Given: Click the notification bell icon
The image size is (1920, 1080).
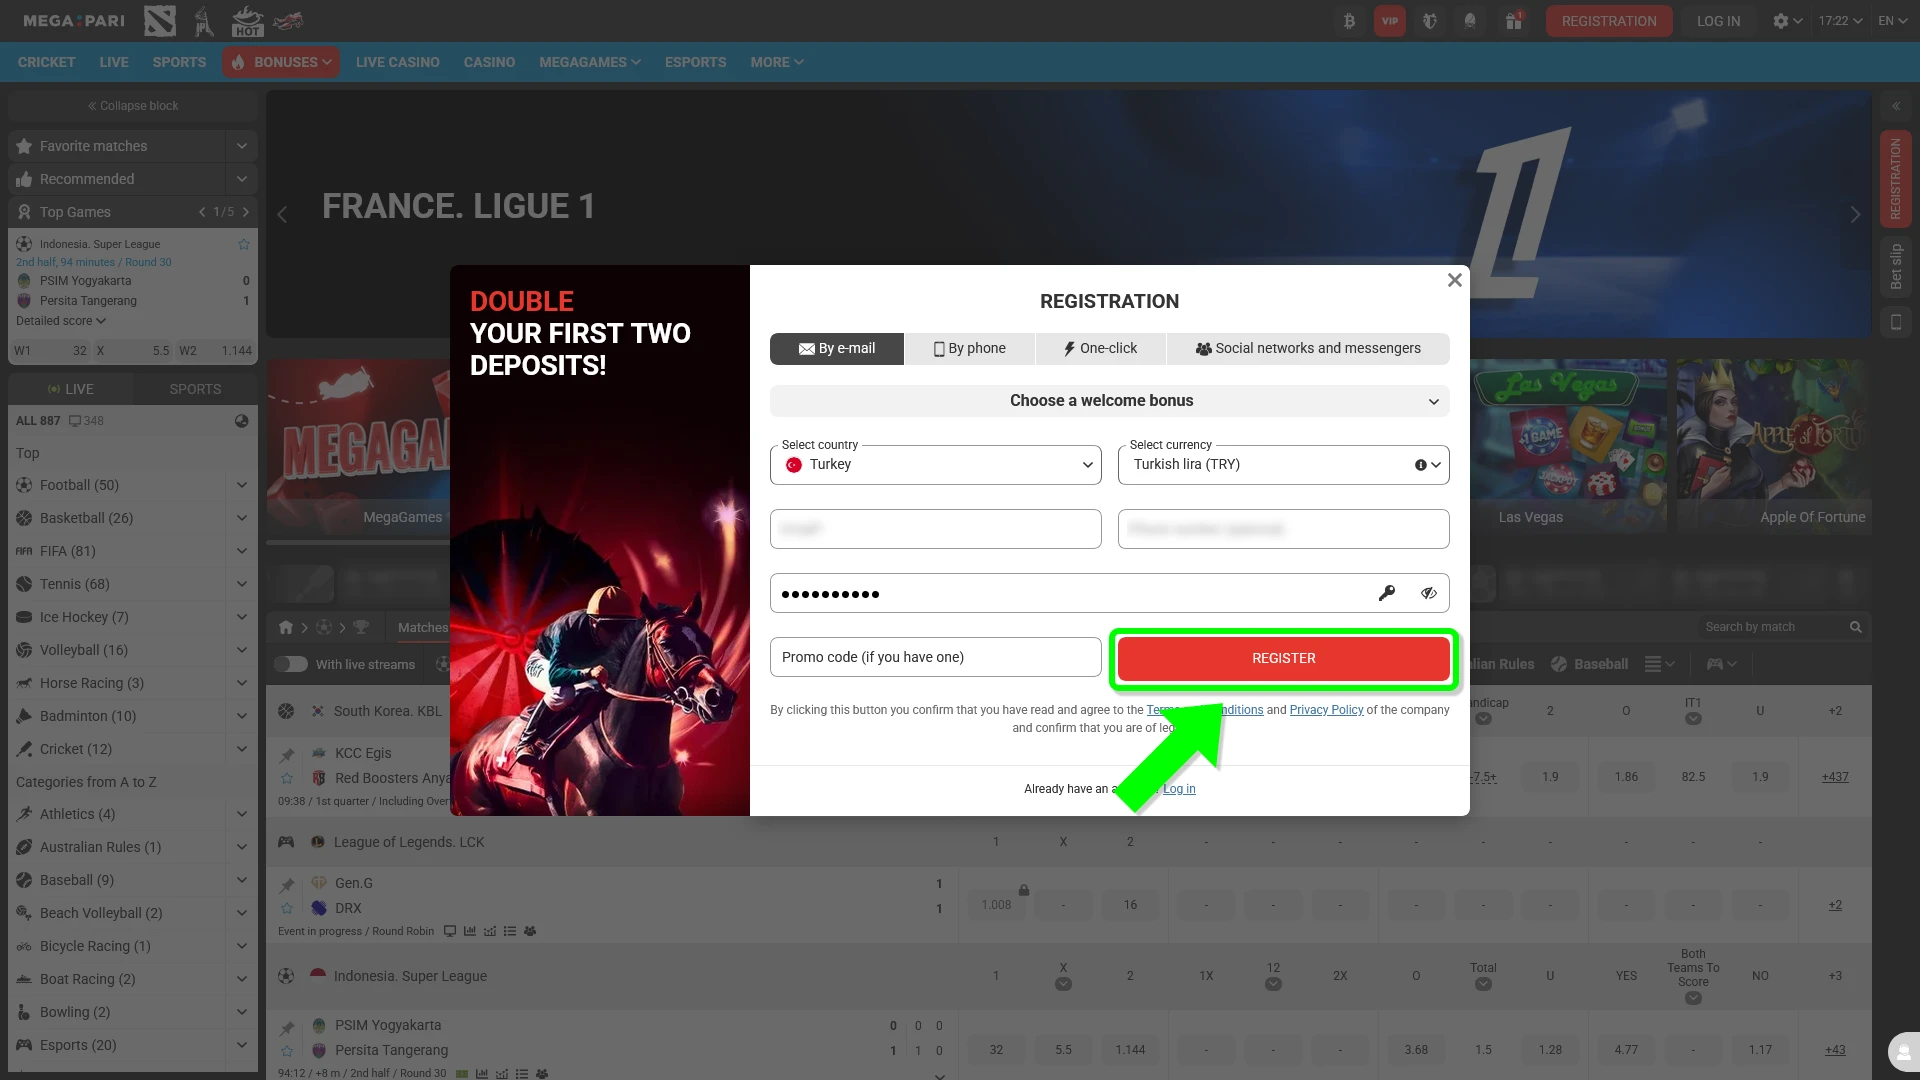Looking at the screenshot, I should coord(1469,21).
